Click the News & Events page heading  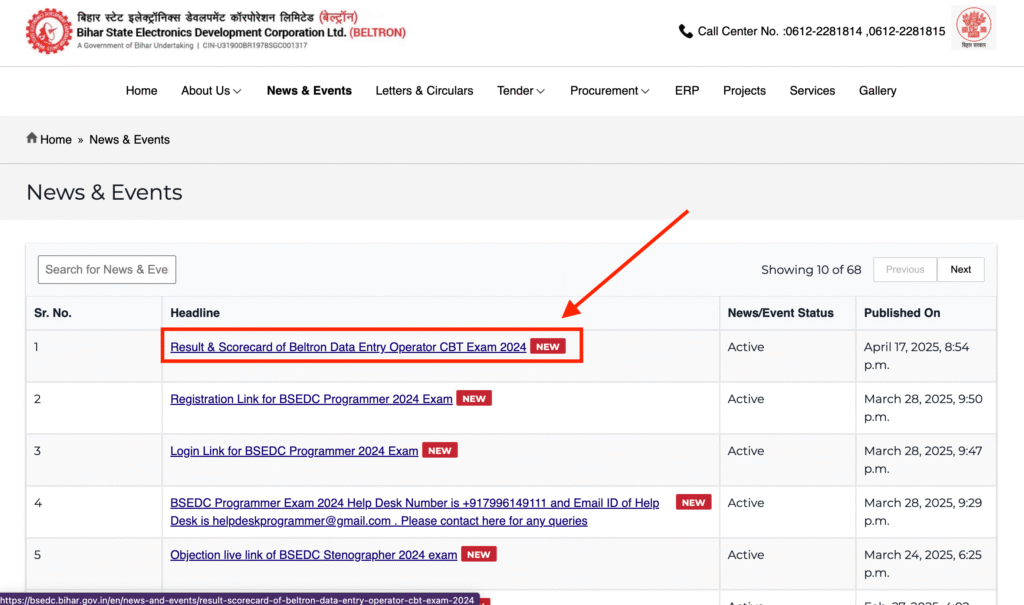pos(104,192)
